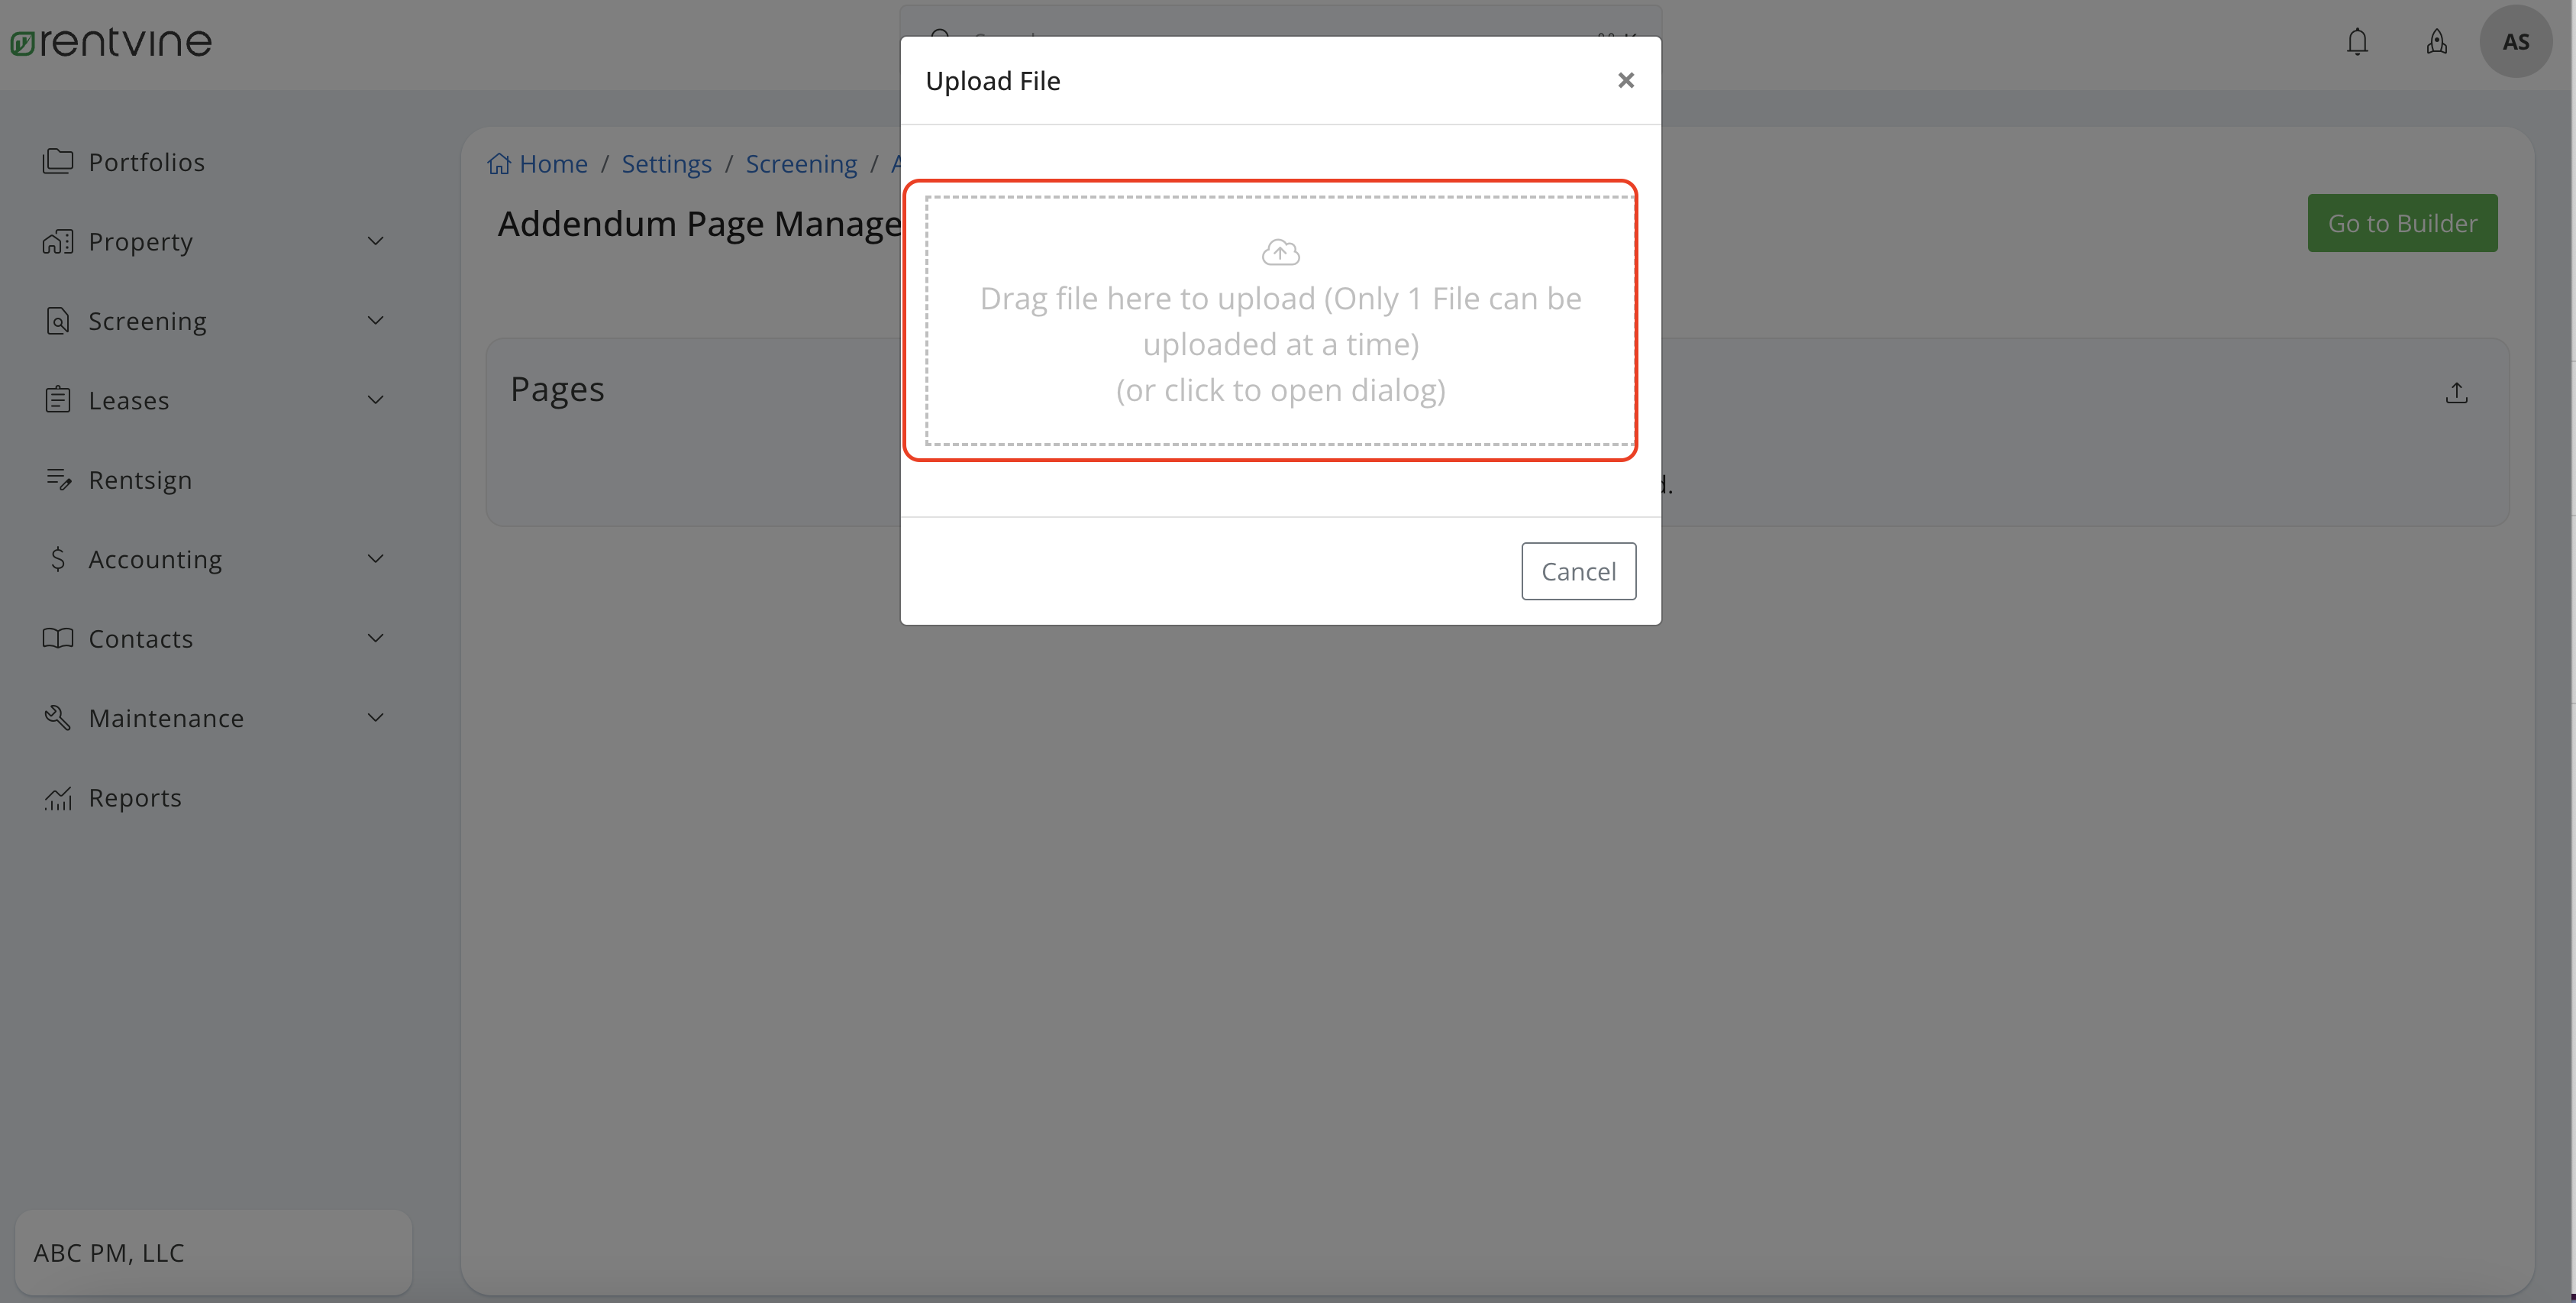Click the upload icon in the Pages panel
The width and height of the screenshot is (2576, 1303).
pyautogui.click(x=2458, y=392)
